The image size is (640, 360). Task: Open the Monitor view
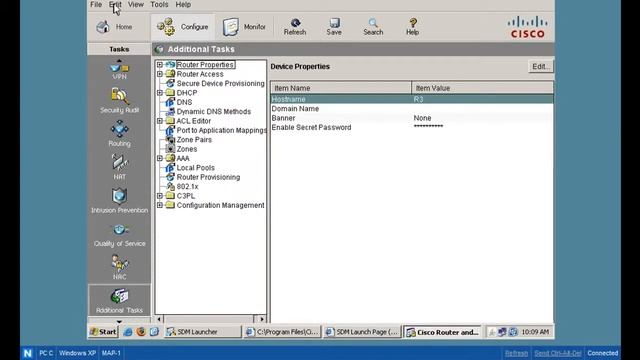click(x=244, y=27)
